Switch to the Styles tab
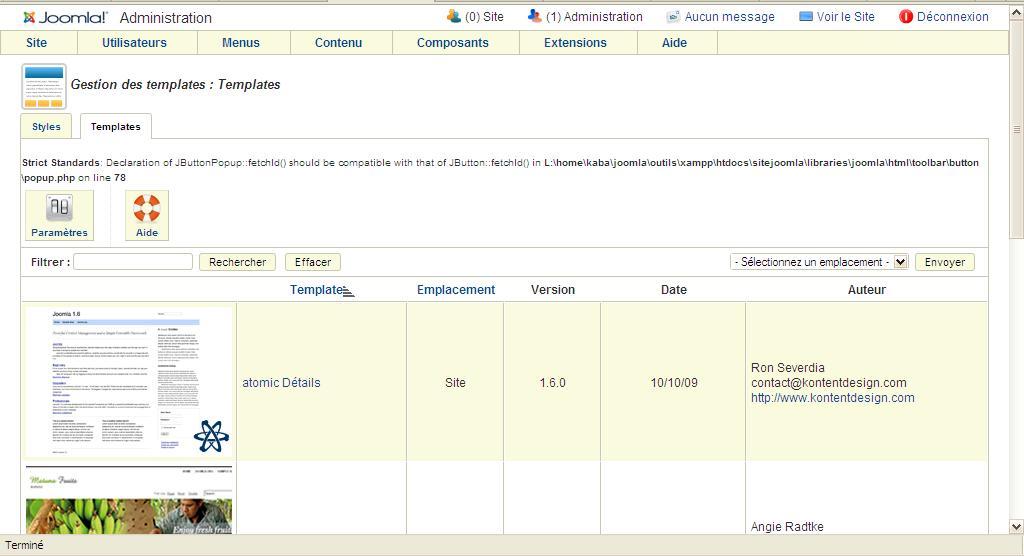The image size is (1024, 556). point(46,127)
